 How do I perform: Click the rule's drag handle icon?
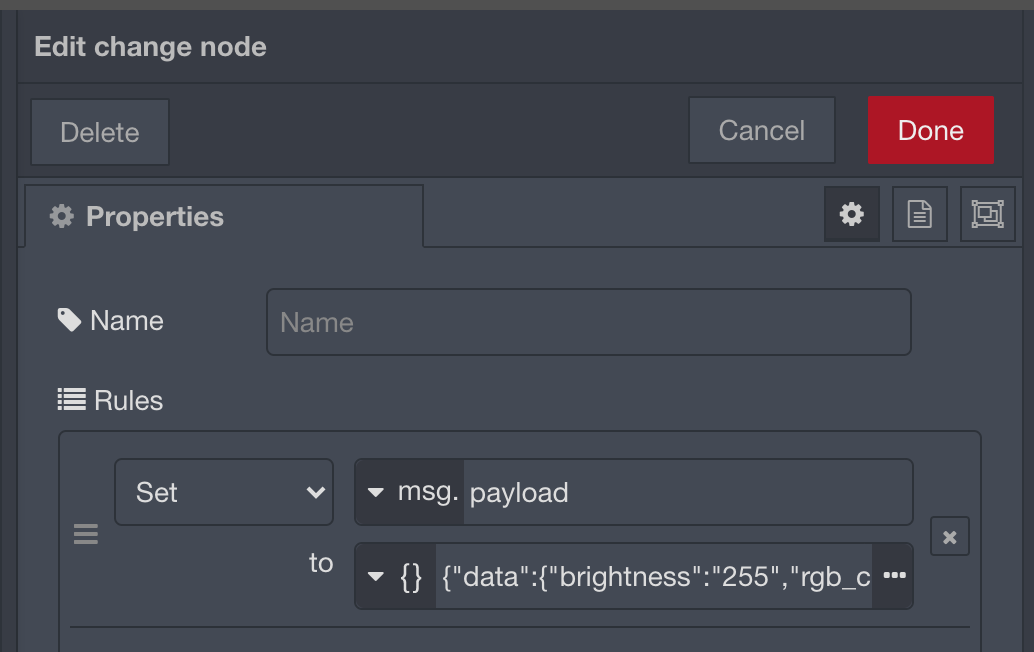point(86,535)
